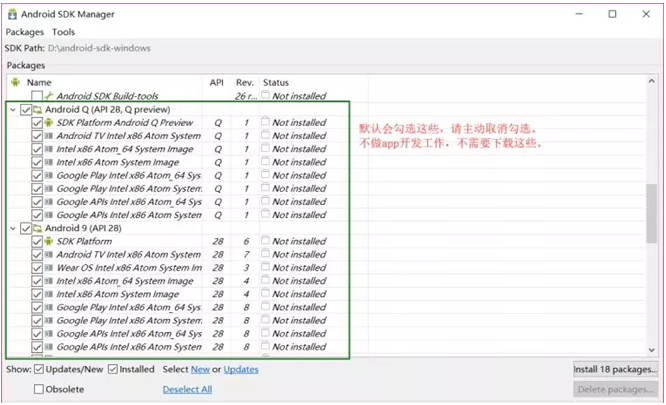This screenshot has width=666, height=405.
Task: Click the wrench icon beside Android SDK Build-tools
Action: coord(49,96)
